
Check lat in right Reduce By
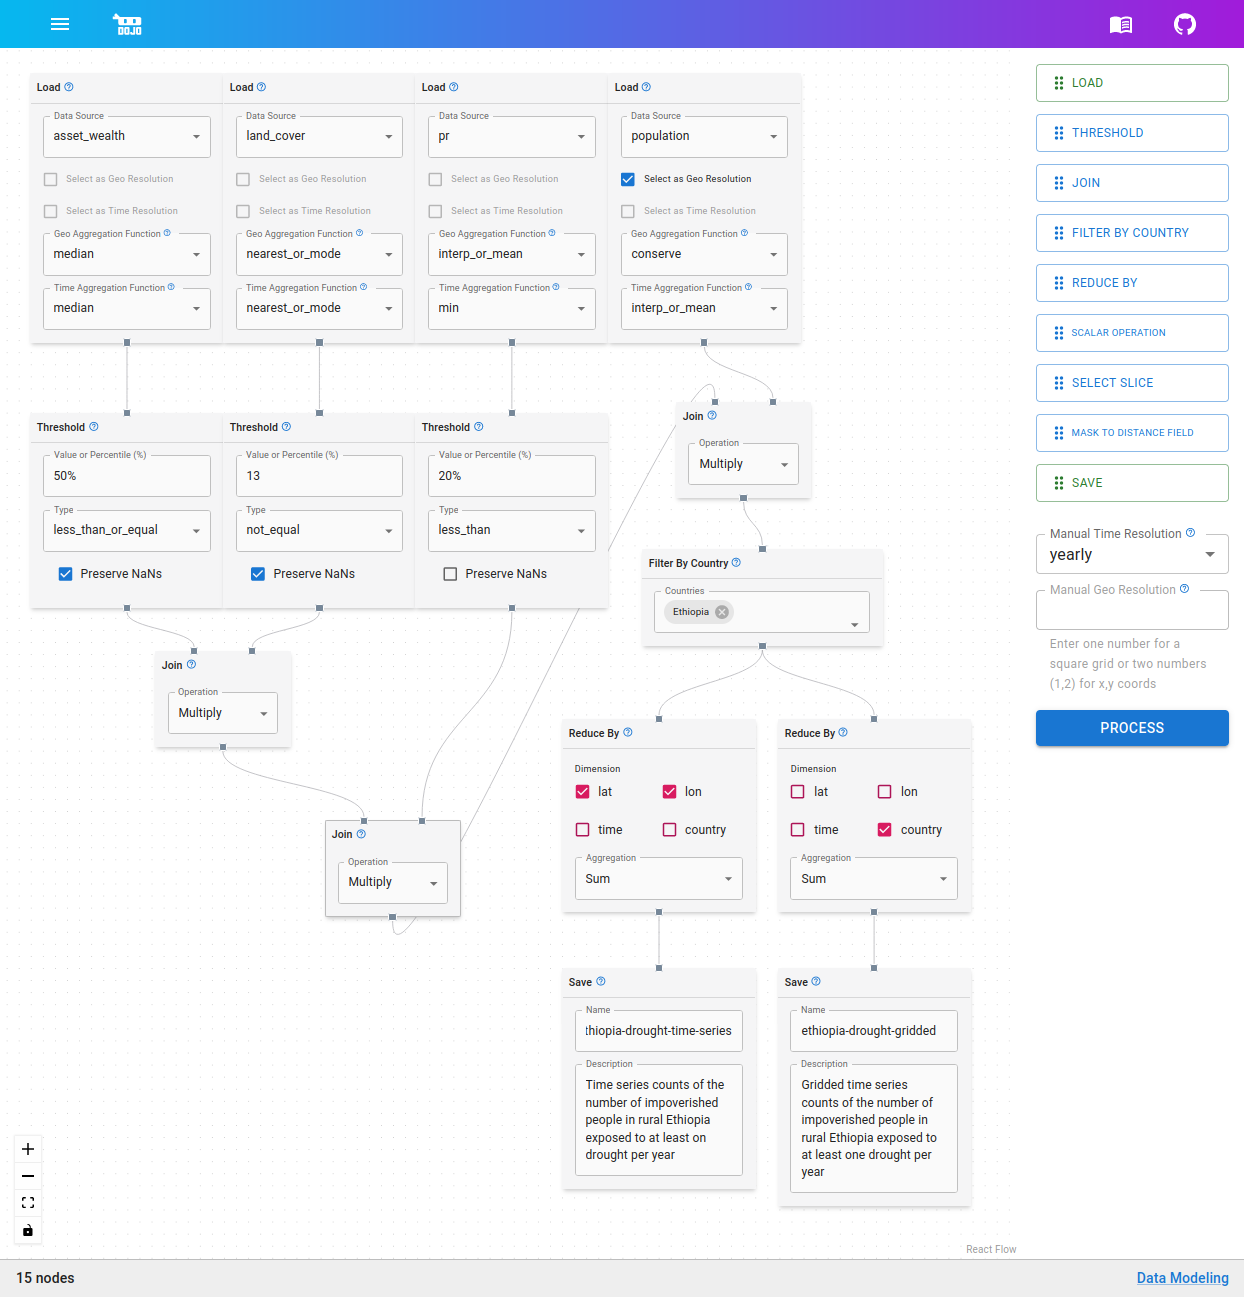point(798,792)
